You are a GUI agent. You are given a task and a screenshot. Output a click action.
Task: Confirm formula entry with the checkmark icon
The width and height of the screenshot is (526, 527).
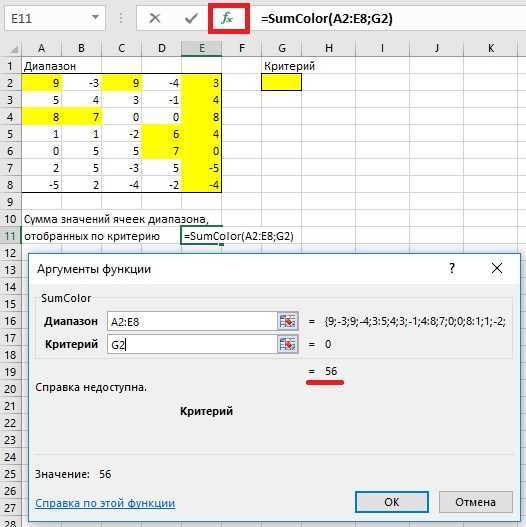pyautogui.click(x=192, y=18)
